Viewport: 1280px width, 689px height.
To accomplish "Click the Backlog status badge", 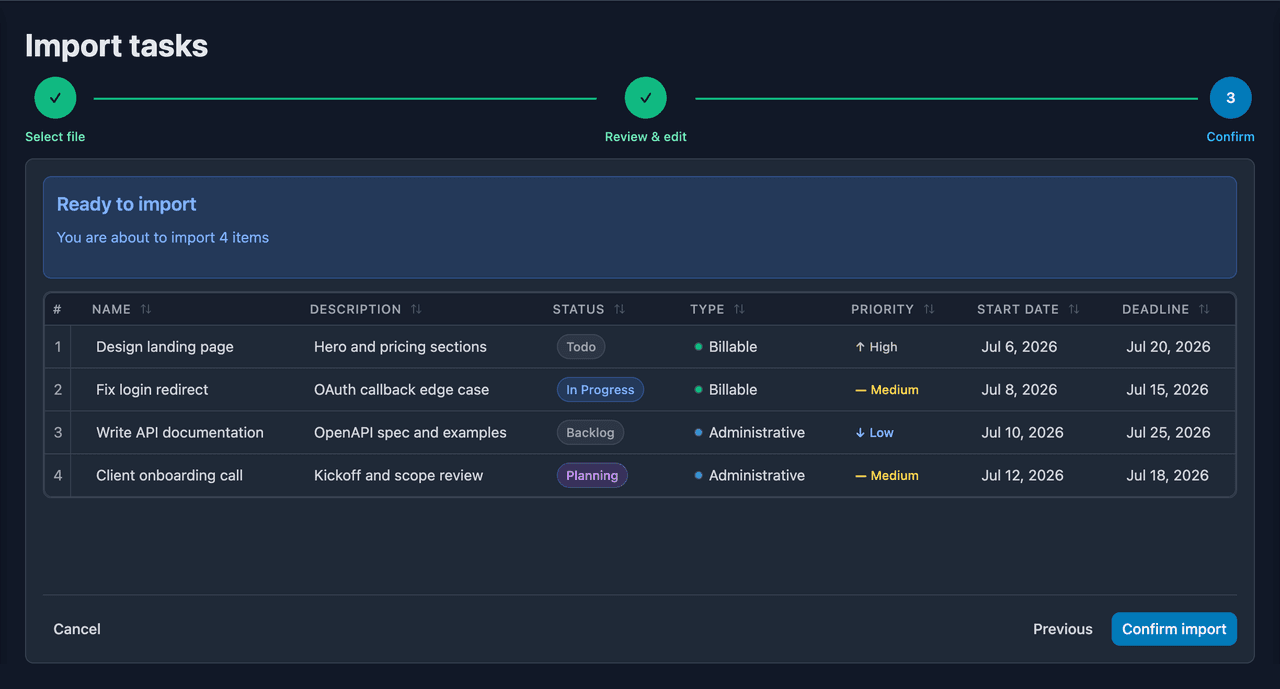I will (590, 433).
